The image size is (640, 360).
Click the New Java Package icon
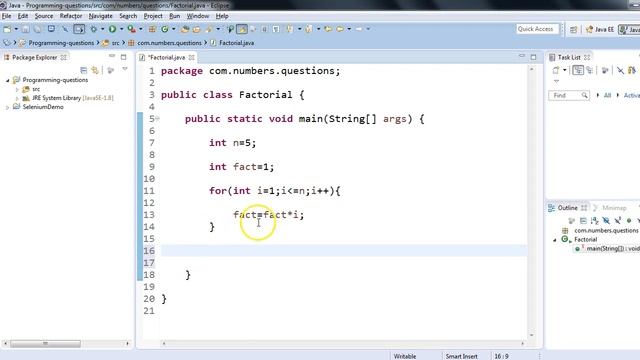click(152, 29)
